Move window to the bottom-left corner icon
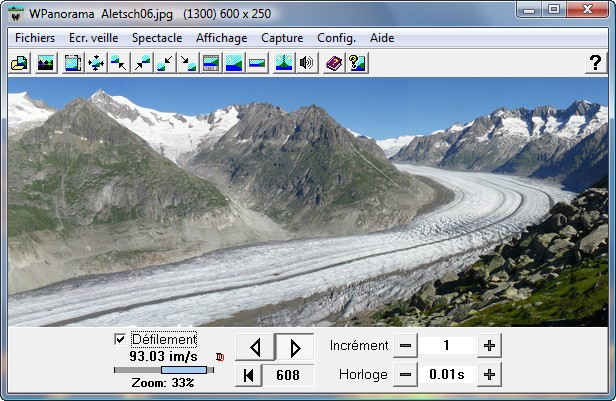Screen dimensions: 616x401 [165, 63]
